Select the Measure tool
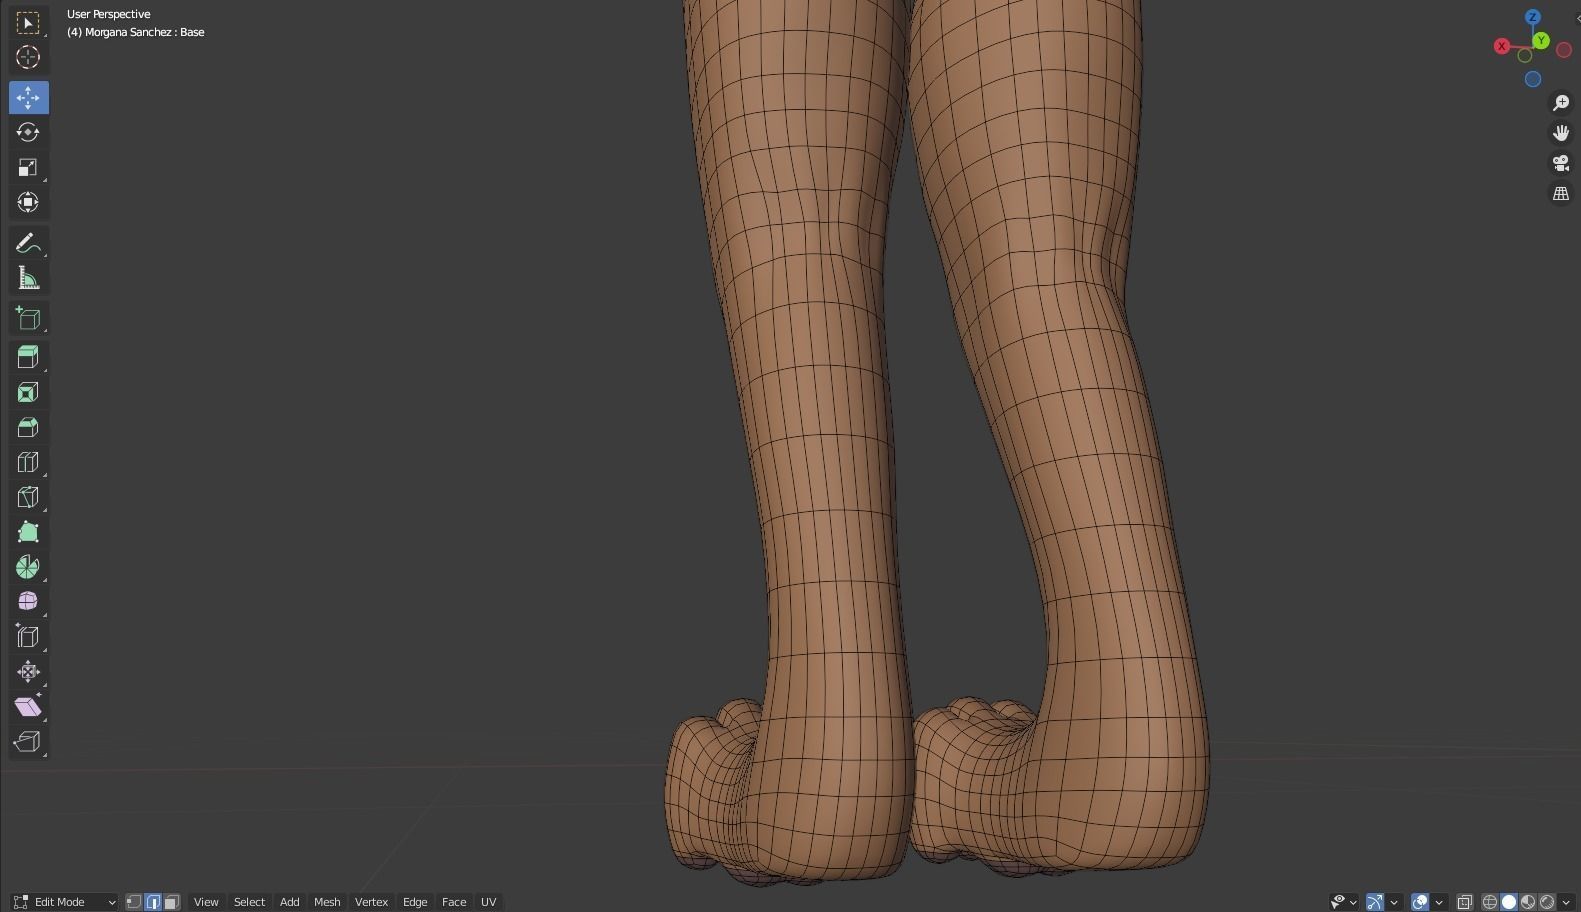 pyautogui.click(x=28, y=278)
